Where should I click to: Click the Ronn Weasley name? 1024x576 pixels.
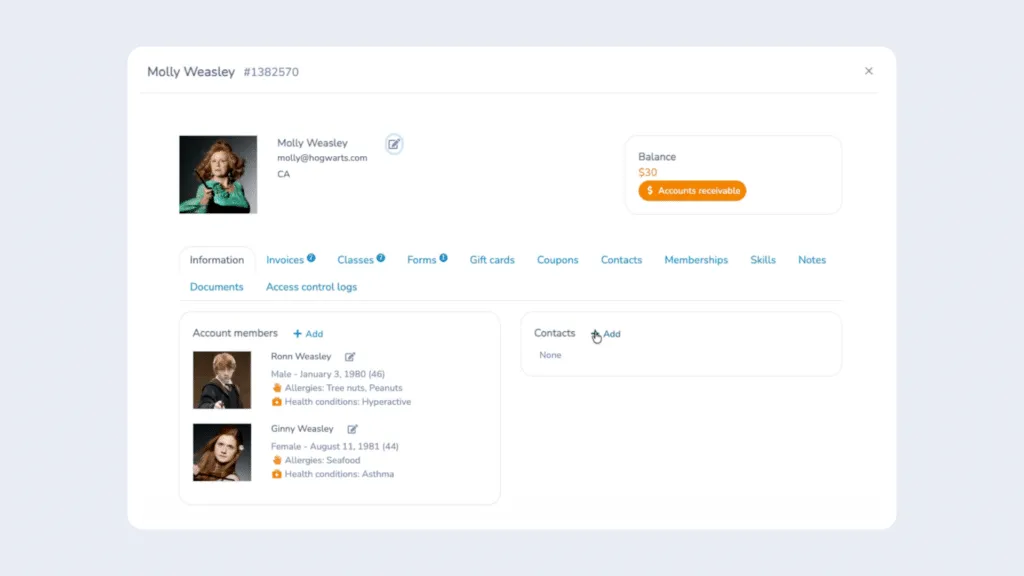[301, 357]
